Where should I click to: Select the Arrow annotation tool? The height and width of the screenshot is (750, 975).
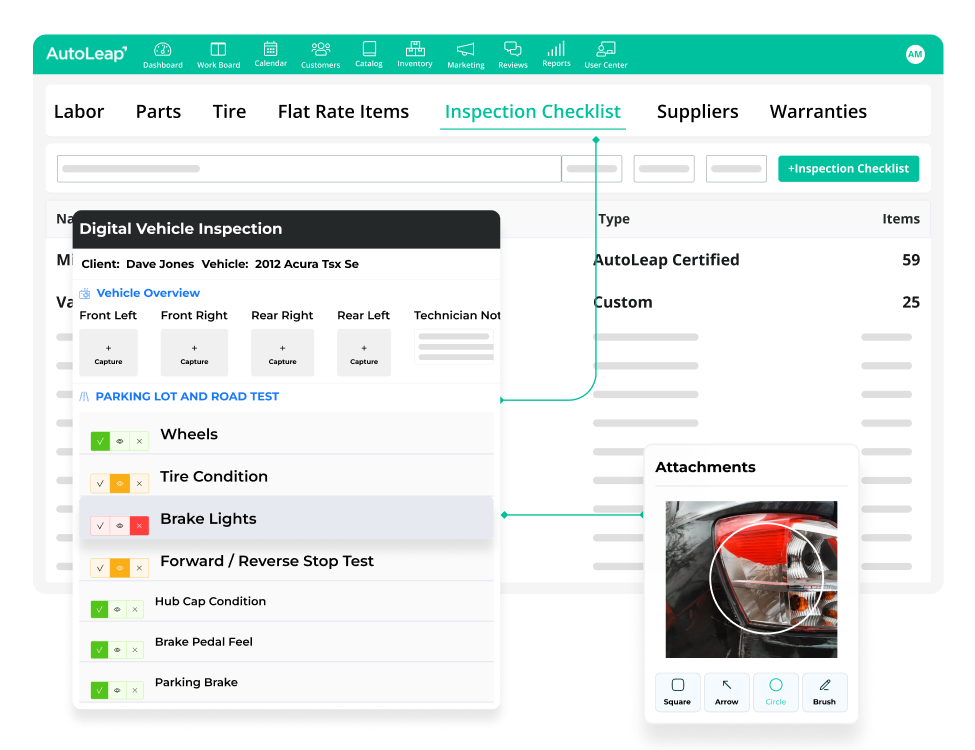[x=726, y=692]
